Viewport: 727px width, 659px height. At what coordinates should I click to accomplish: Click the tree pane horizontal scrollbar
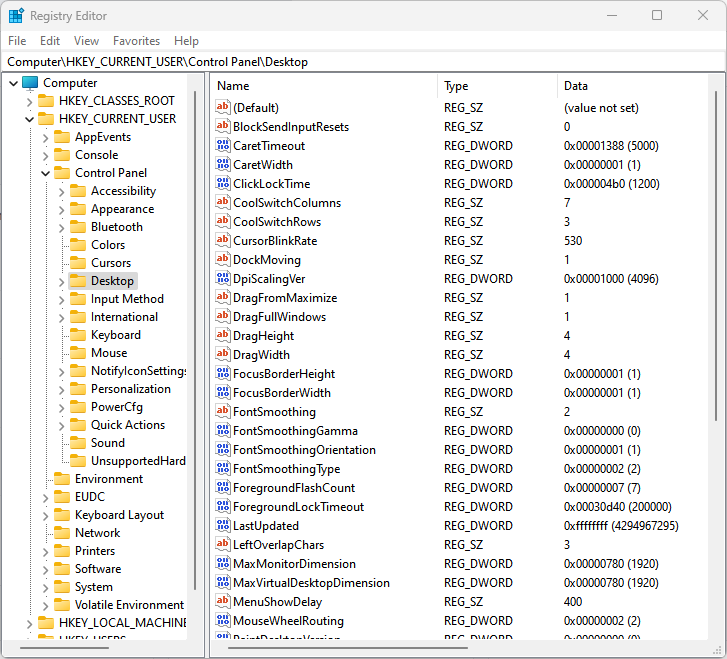tap(64, 648)
